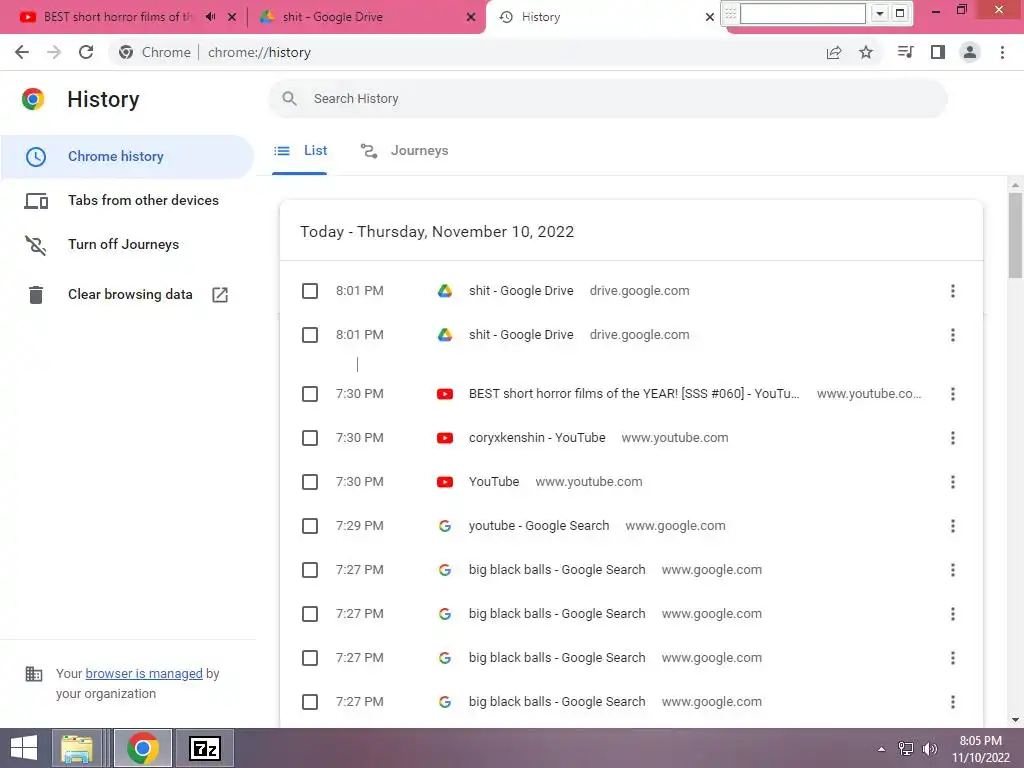
Task: Bookmark this tab with the star icon
Action: point(866,52)
